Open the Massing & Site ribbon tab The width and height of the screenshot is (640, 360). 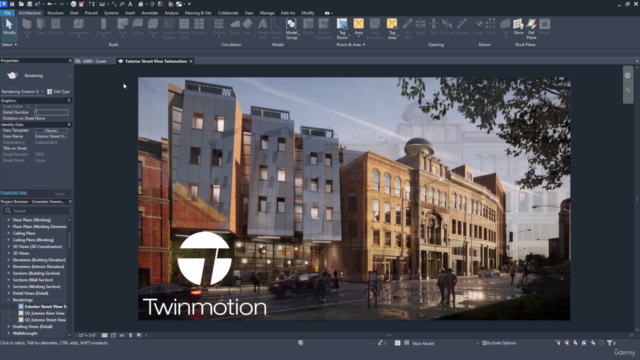coord(198,13)
